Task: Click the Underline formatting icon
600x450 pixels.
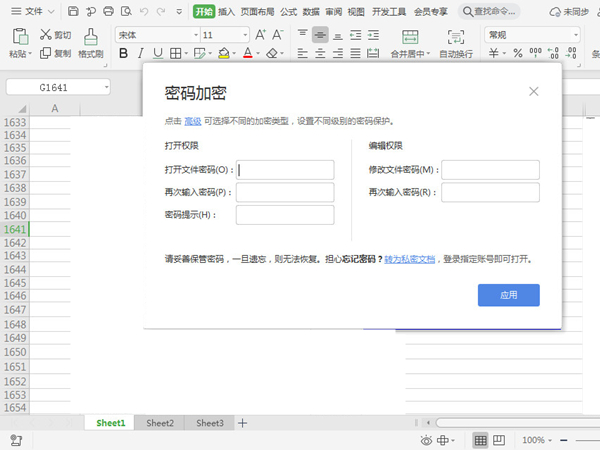Action: point(157,54)
